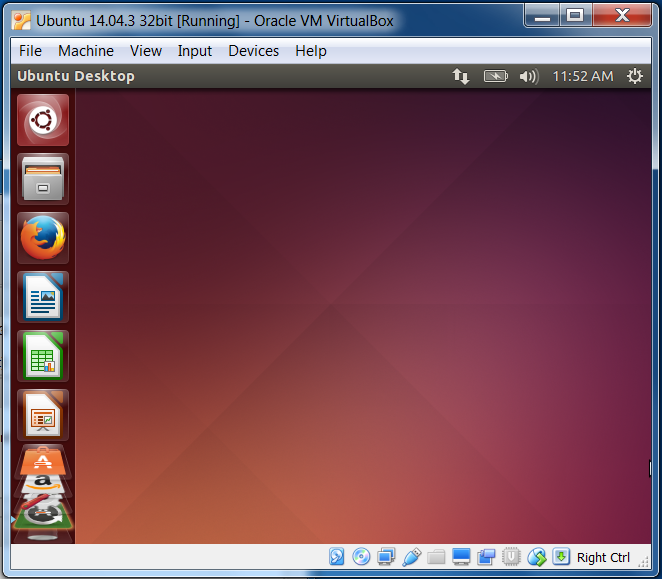Open the Help menu

pos(311,51)
